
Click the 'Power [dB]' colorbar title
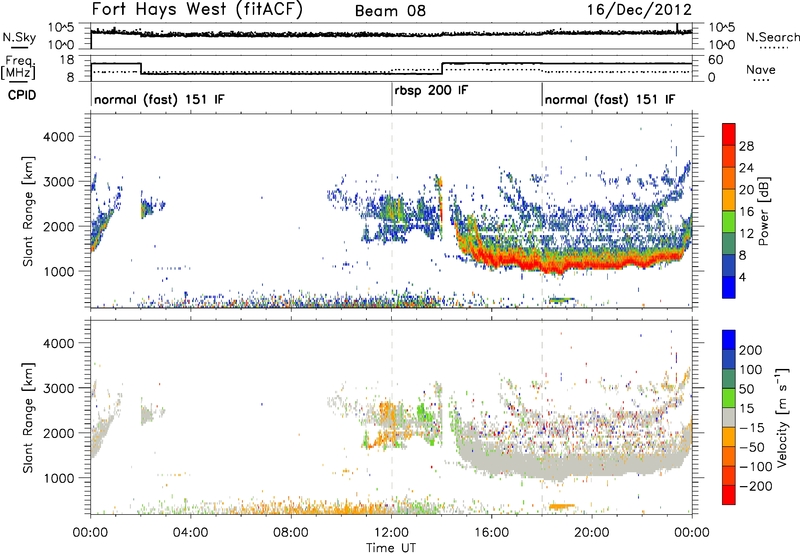tap(763, 211)
